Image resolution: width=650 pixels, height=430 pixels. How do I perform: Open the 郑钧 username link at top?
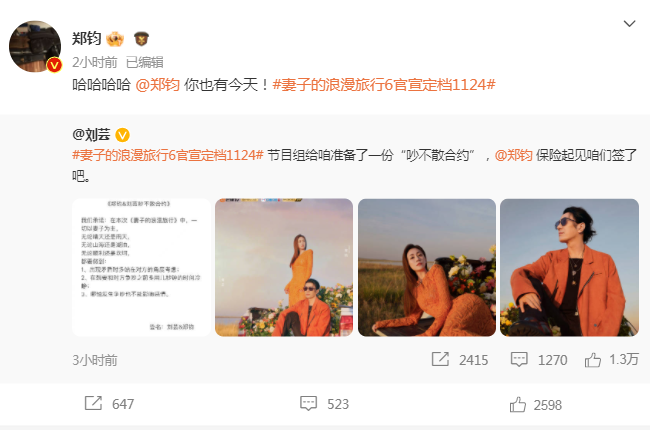[x=87, y=39]
